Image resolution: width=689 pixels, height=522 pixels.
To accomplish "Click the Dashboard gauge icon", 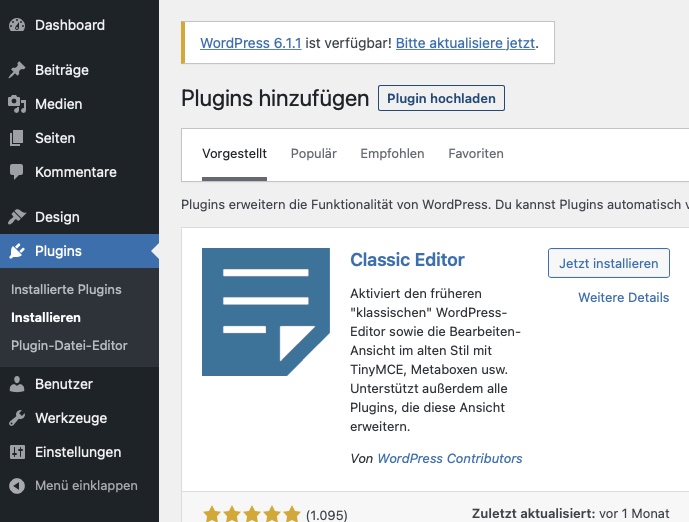I will click(x=17, y=25).
